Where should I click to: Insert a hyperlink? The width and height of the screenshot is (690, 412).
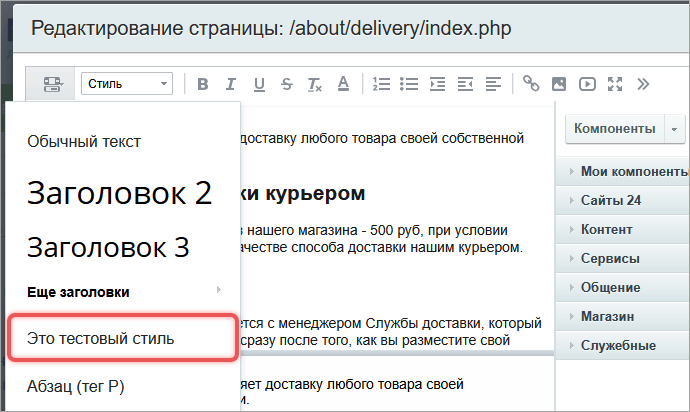pos(531,84)
